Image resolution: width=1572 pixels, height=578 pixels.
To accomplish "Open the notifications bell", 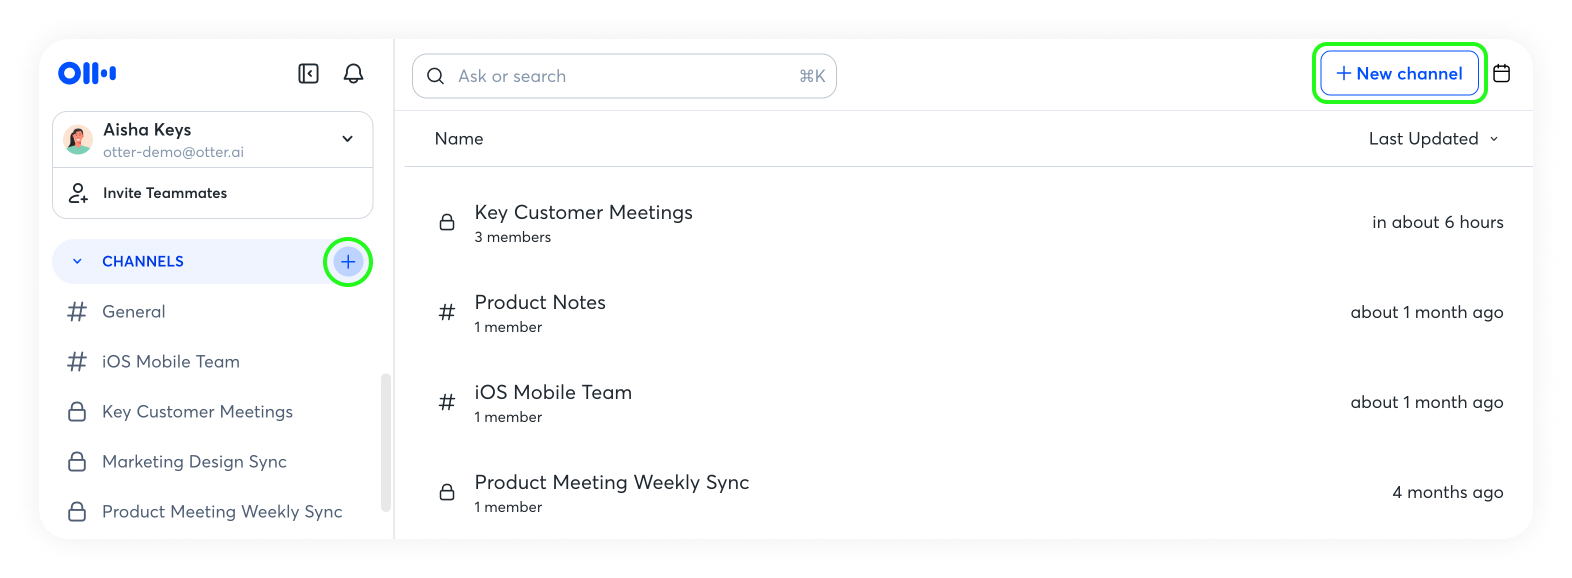I will (x=353, y=74).
